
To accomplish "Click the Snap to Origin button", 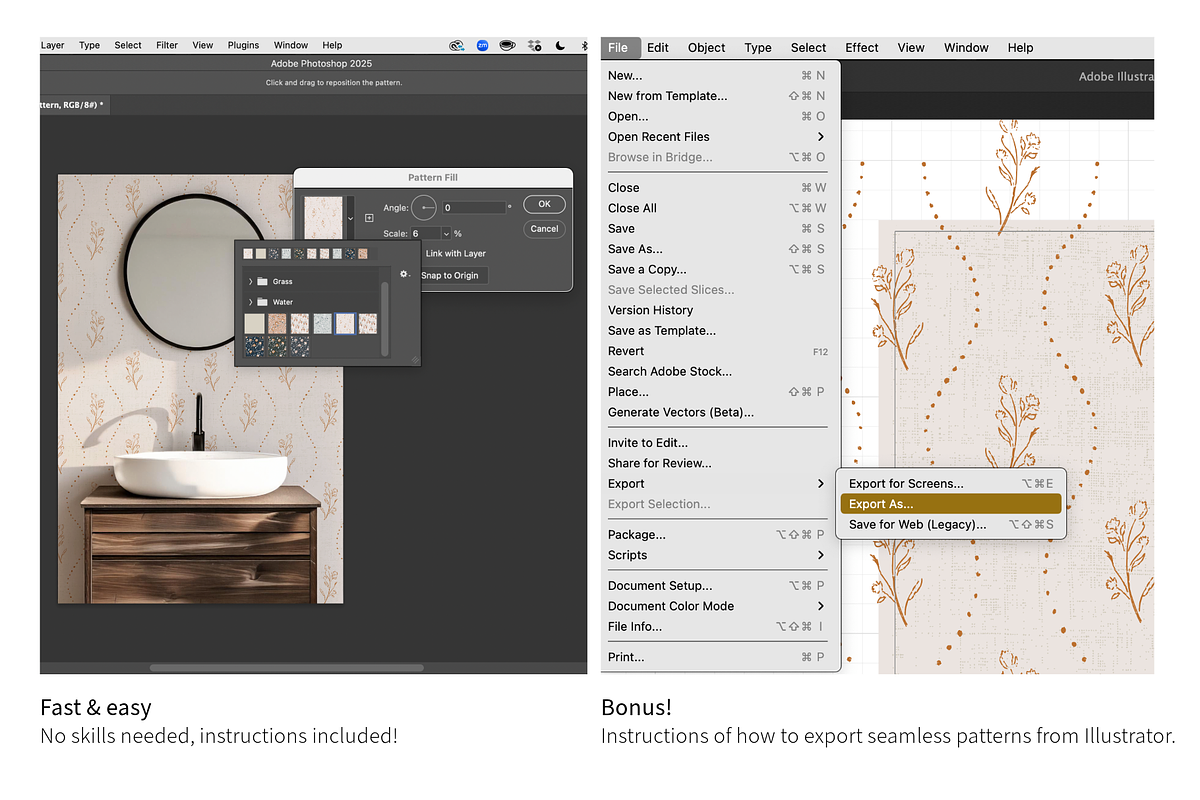I will pyautogui.click(x=450, y=275).
